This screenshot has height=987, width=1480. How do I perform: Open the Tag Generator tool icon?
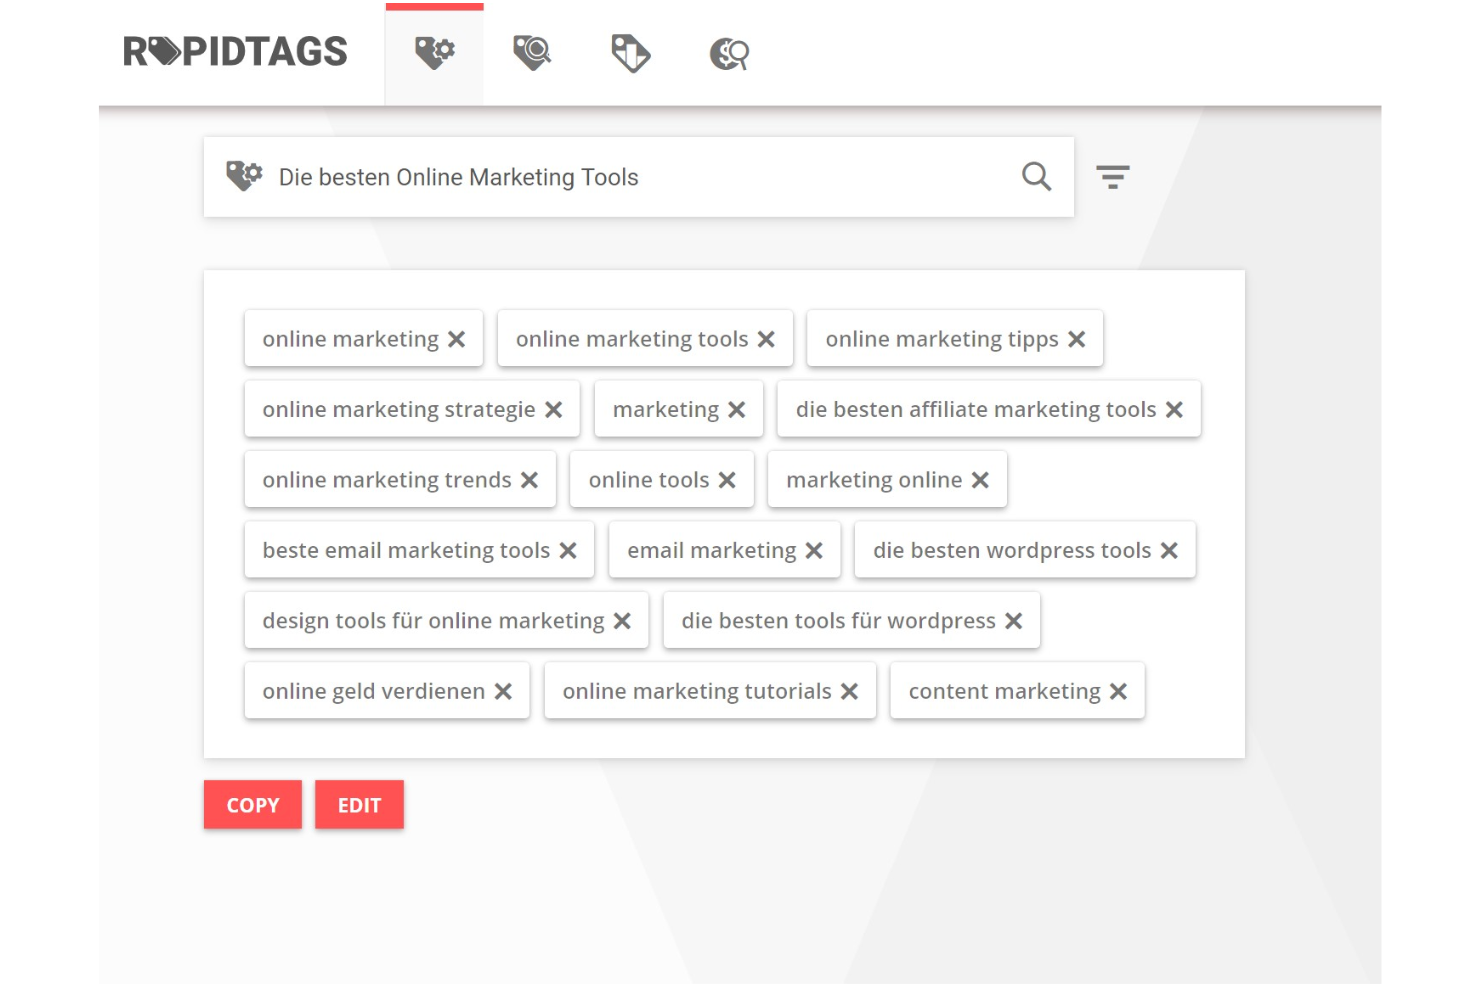tap(433, 52)
